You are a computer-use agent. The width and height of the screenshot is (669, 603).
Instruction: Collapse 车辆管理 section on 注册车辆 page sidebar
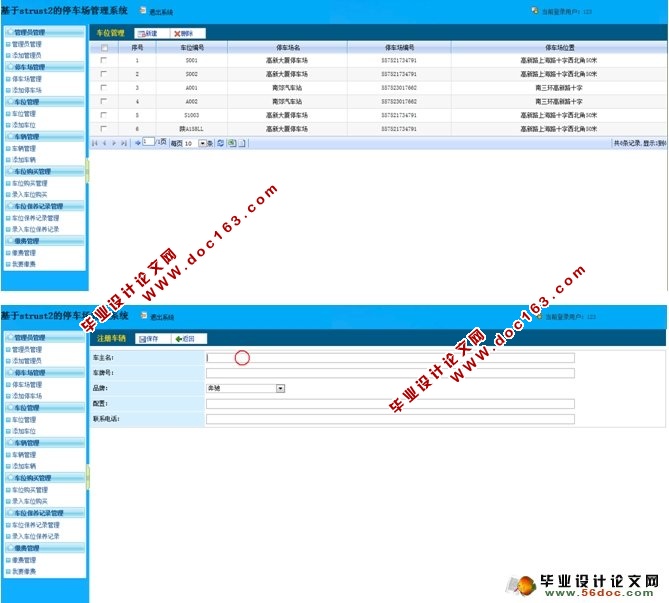pos(45,443)
